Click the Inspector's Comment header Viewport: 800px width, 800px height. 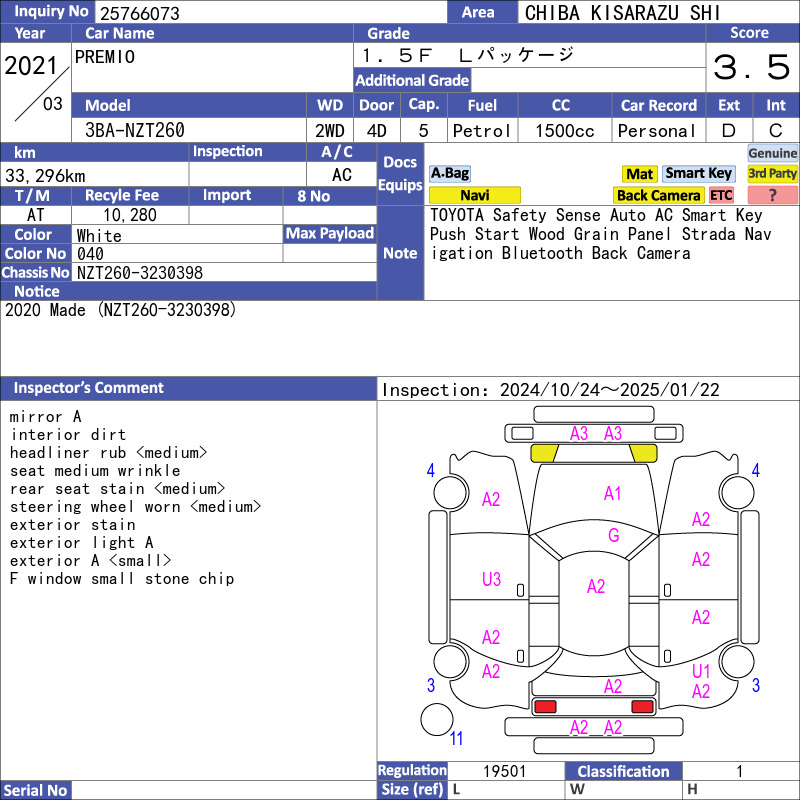(89, 388)
